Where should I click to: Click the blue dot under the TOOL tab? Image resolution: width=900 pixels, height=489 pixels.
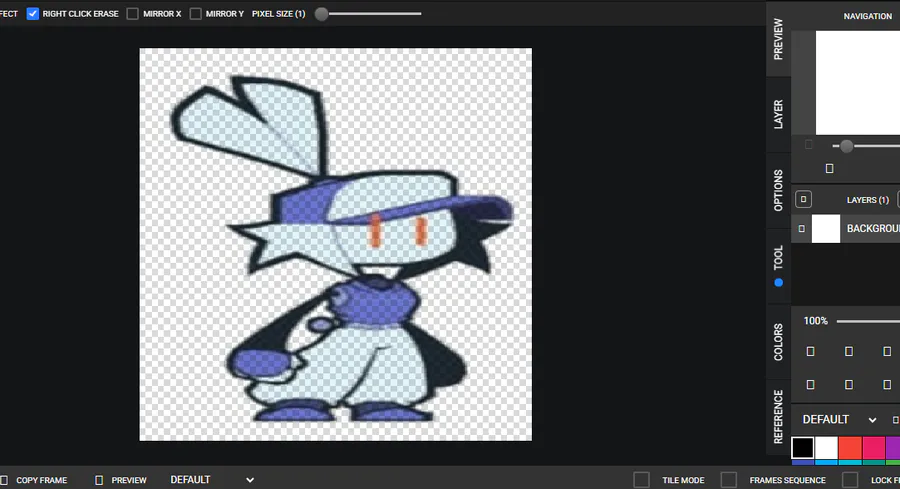tap(778, 282)
